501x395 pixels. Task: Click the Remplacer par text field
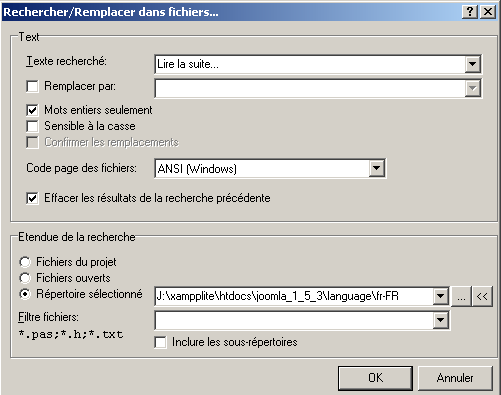coord(310,88)
